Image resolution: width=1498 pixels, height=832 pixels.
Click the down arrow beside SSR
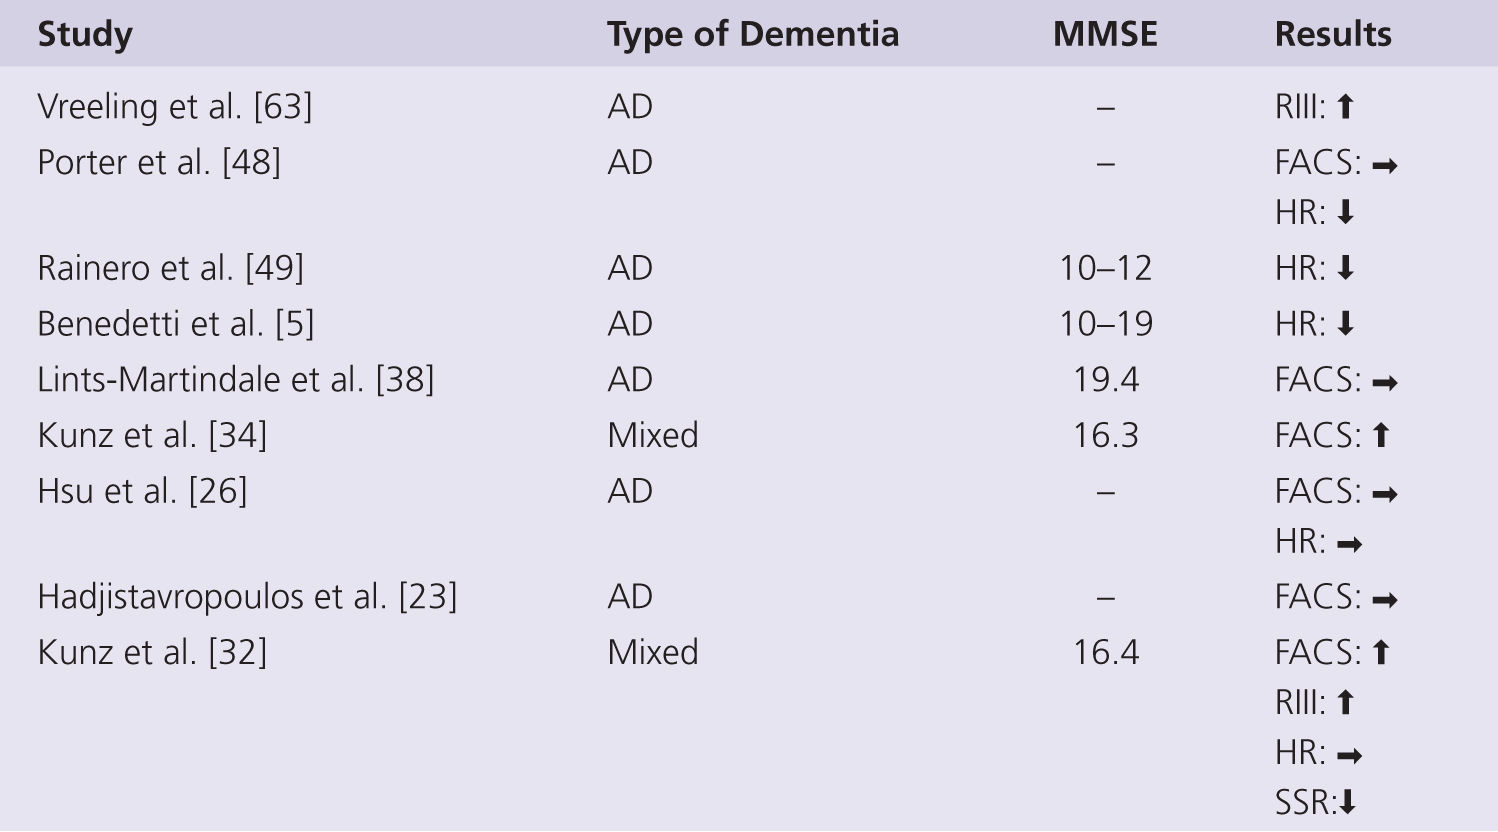[1347, 803]
